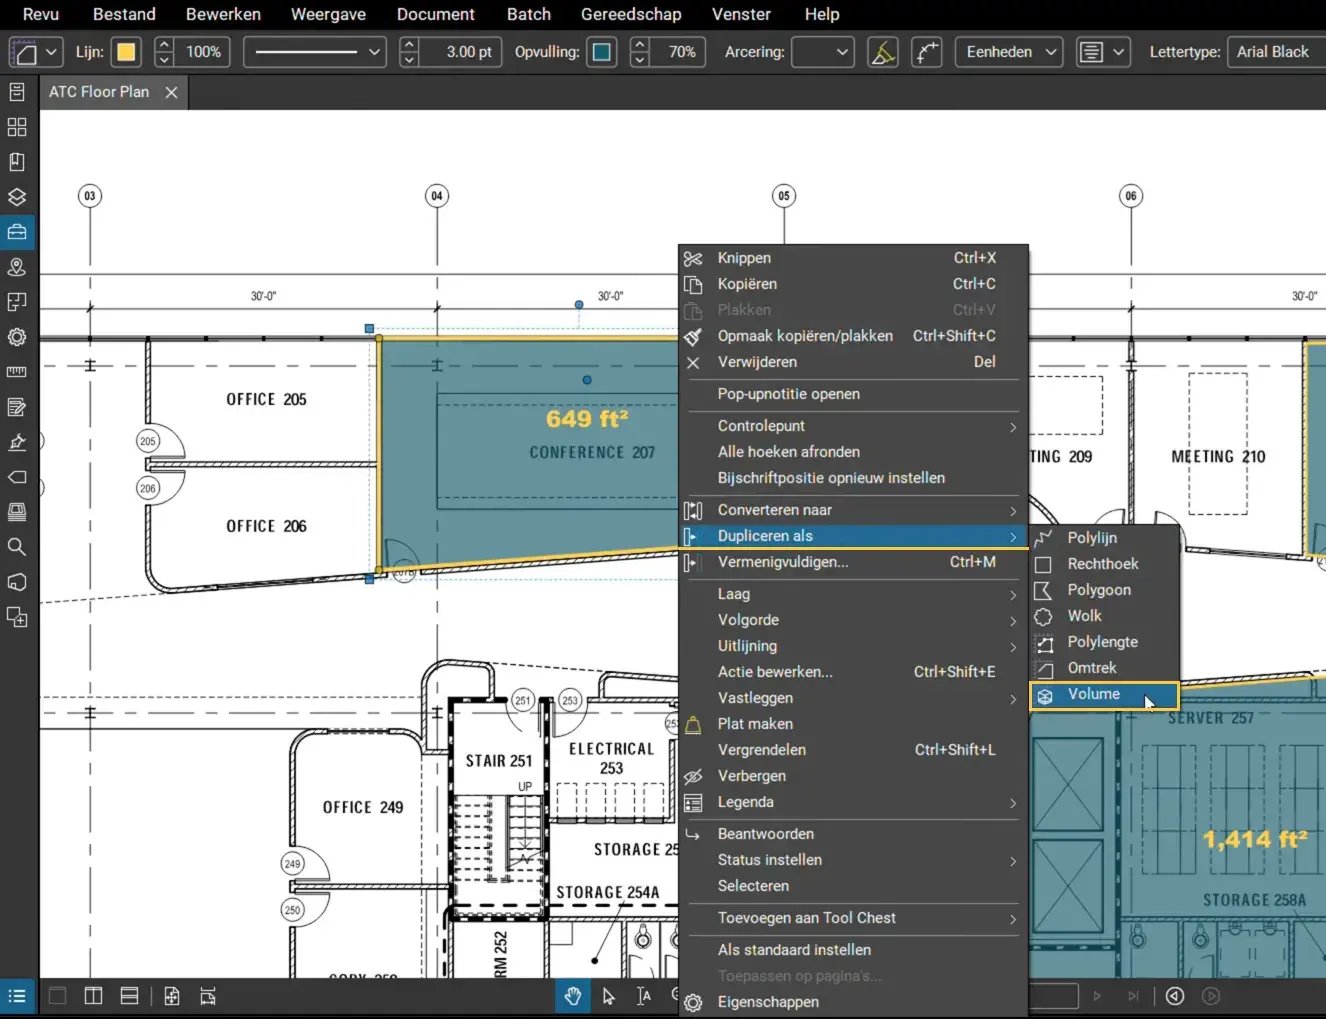The width and height of the screenshot is (1326, 1019).
Task: Expand the Laag submenu
Action: pyautogui.click(x=853, y=594)
